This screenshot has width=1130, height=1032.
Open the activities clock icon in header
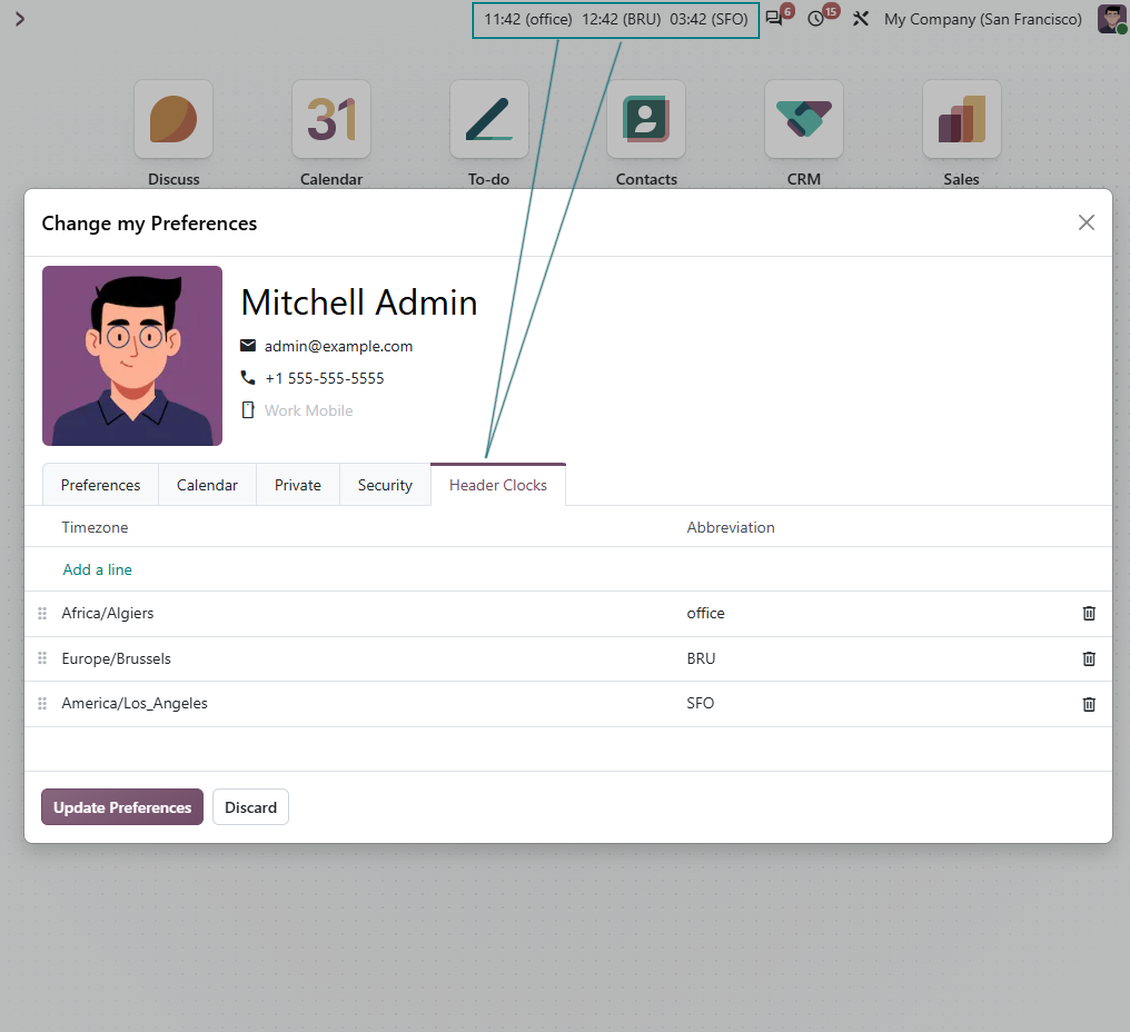click(x=816, y=19)
